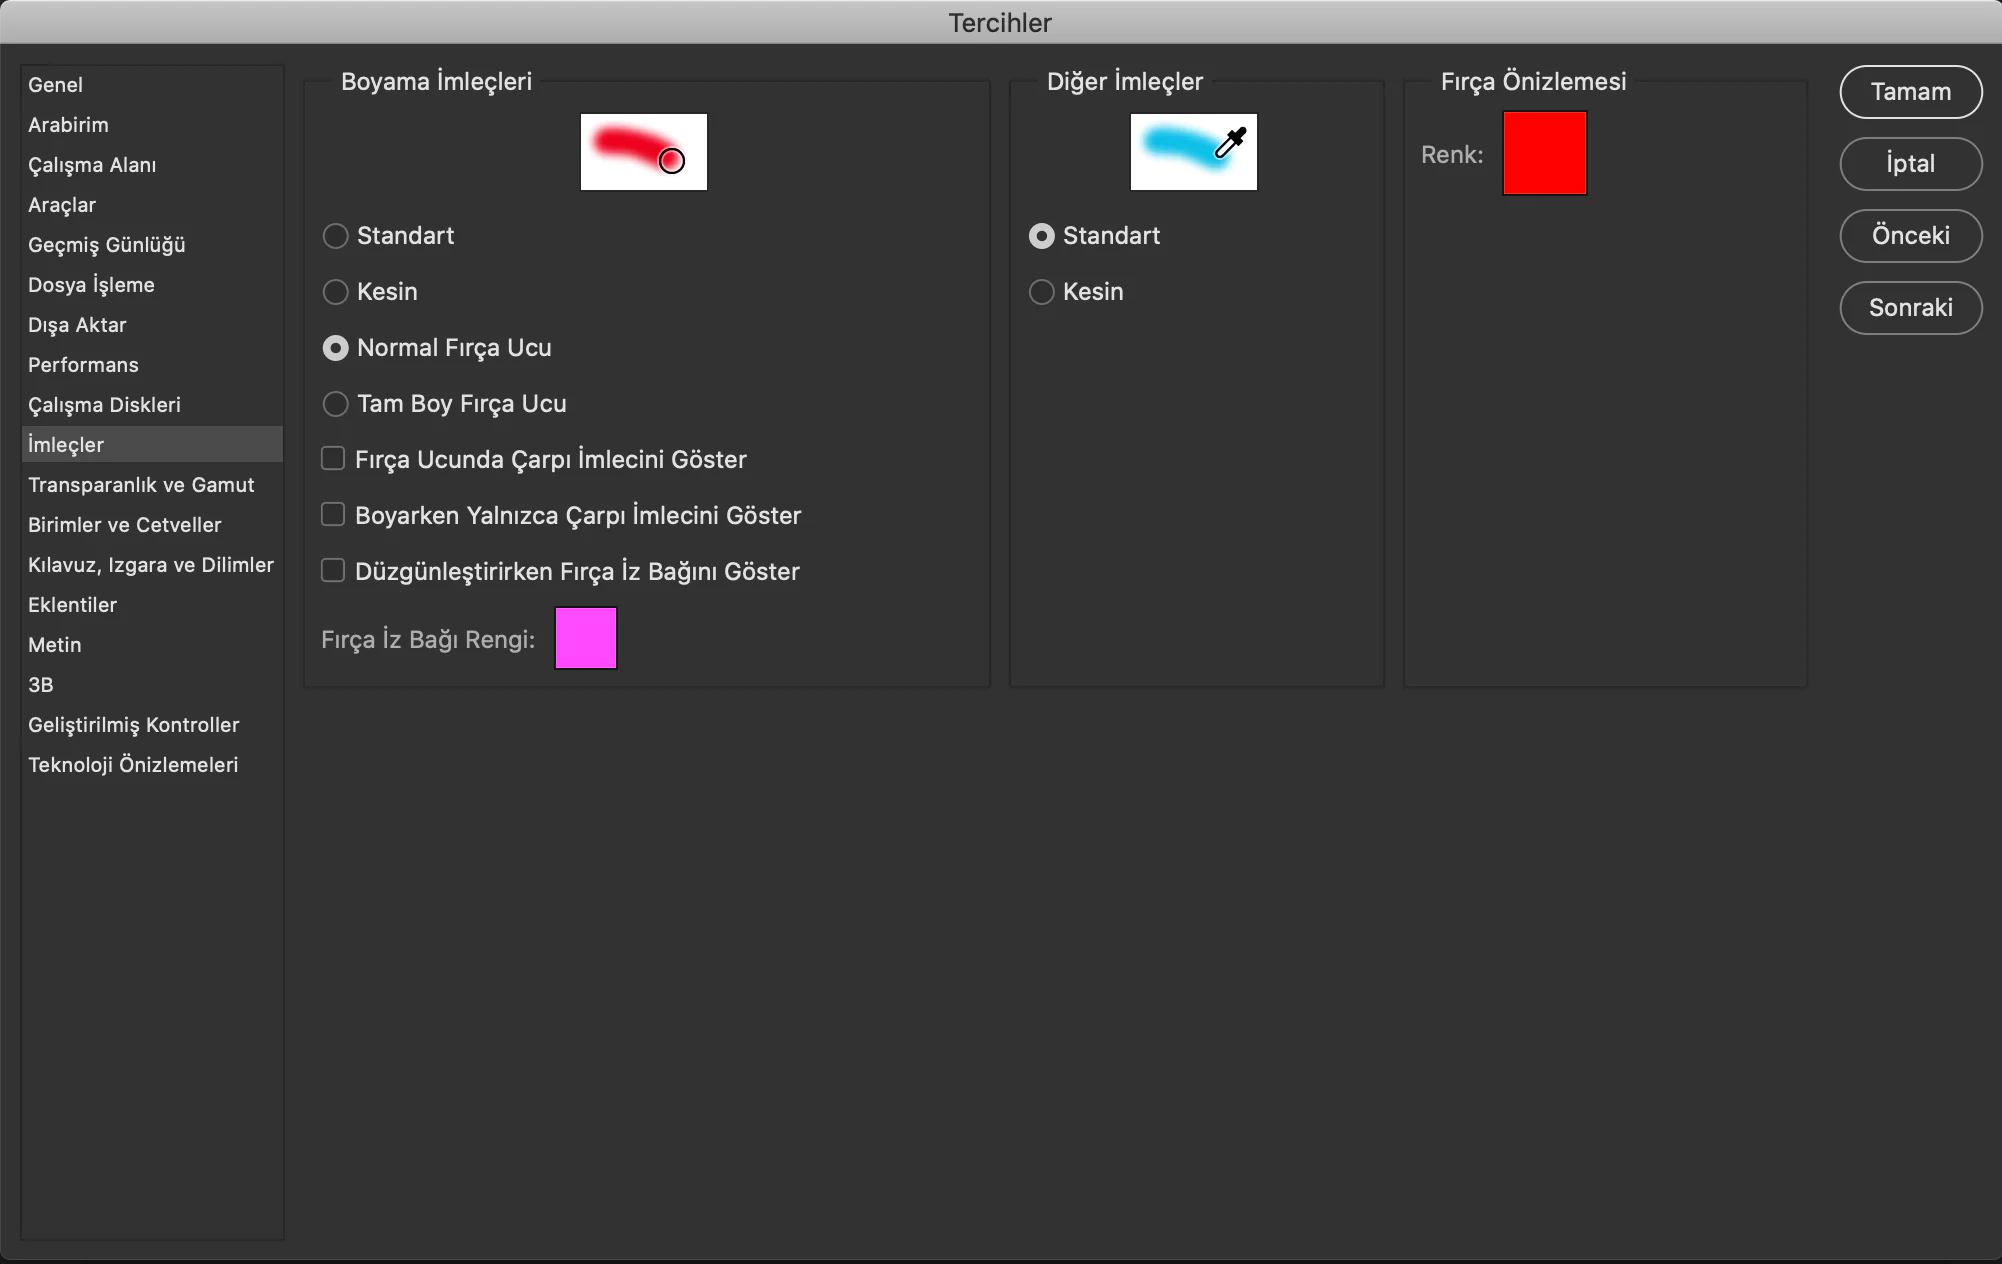Open the red brush preview color swatch
2002x1264 pixels.
1544,153
